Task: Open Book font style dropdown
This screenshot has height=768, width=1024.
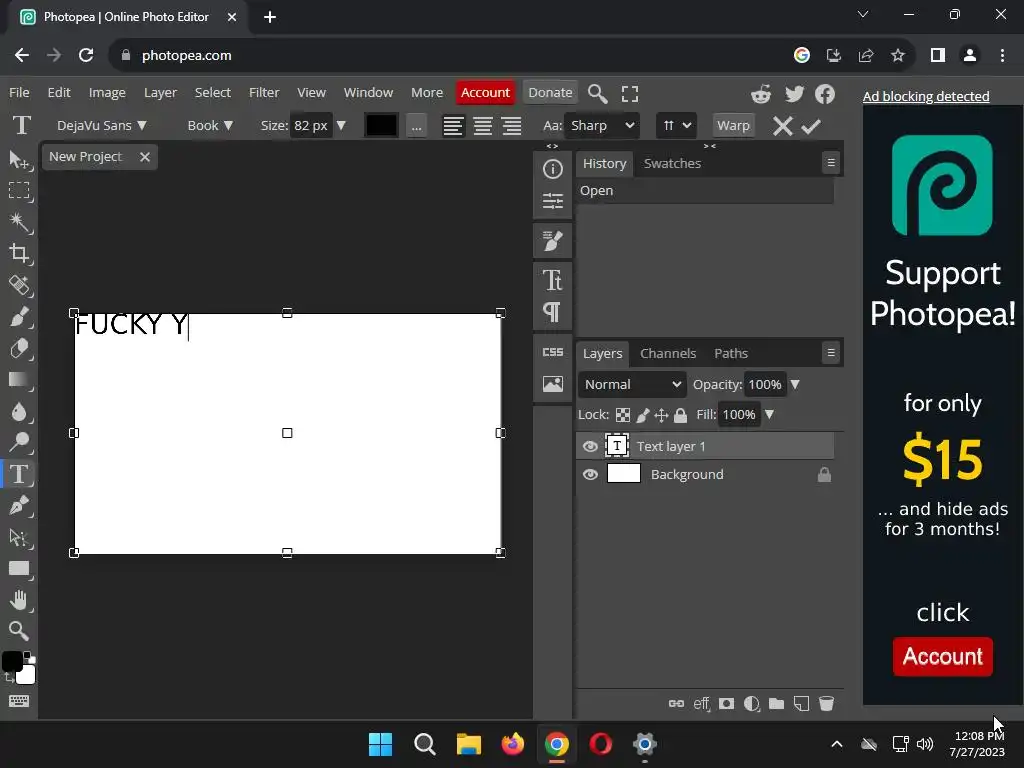Action: click(210, 125)
